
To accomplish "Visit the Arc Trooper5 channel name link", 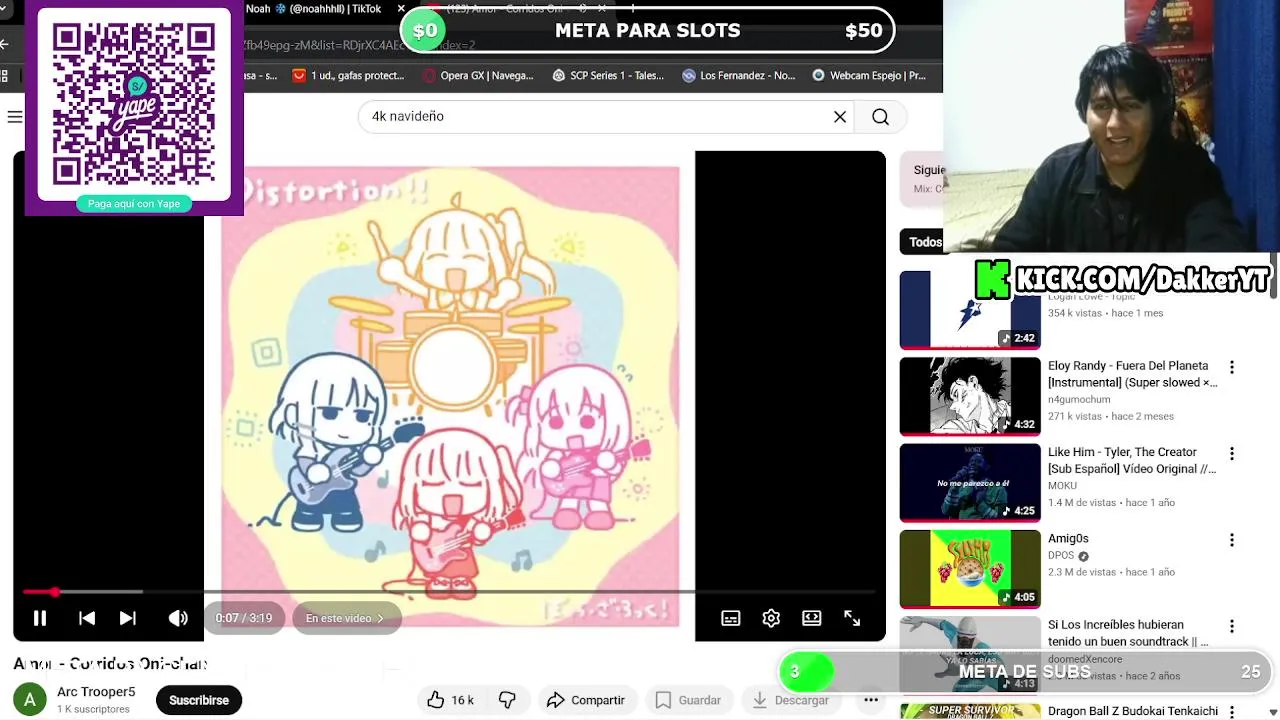I will (x=96, y=692).
